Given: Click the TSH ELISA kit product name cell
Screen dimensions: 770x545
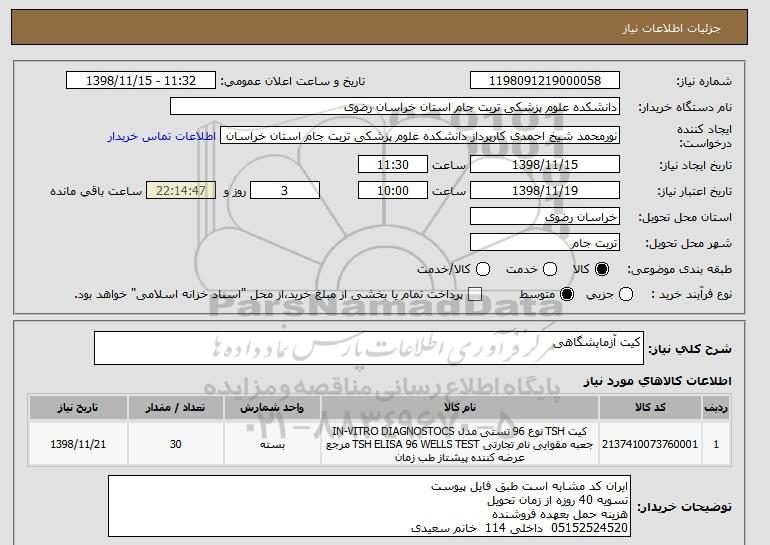Looking at the screenshot, I should point(460,444).
